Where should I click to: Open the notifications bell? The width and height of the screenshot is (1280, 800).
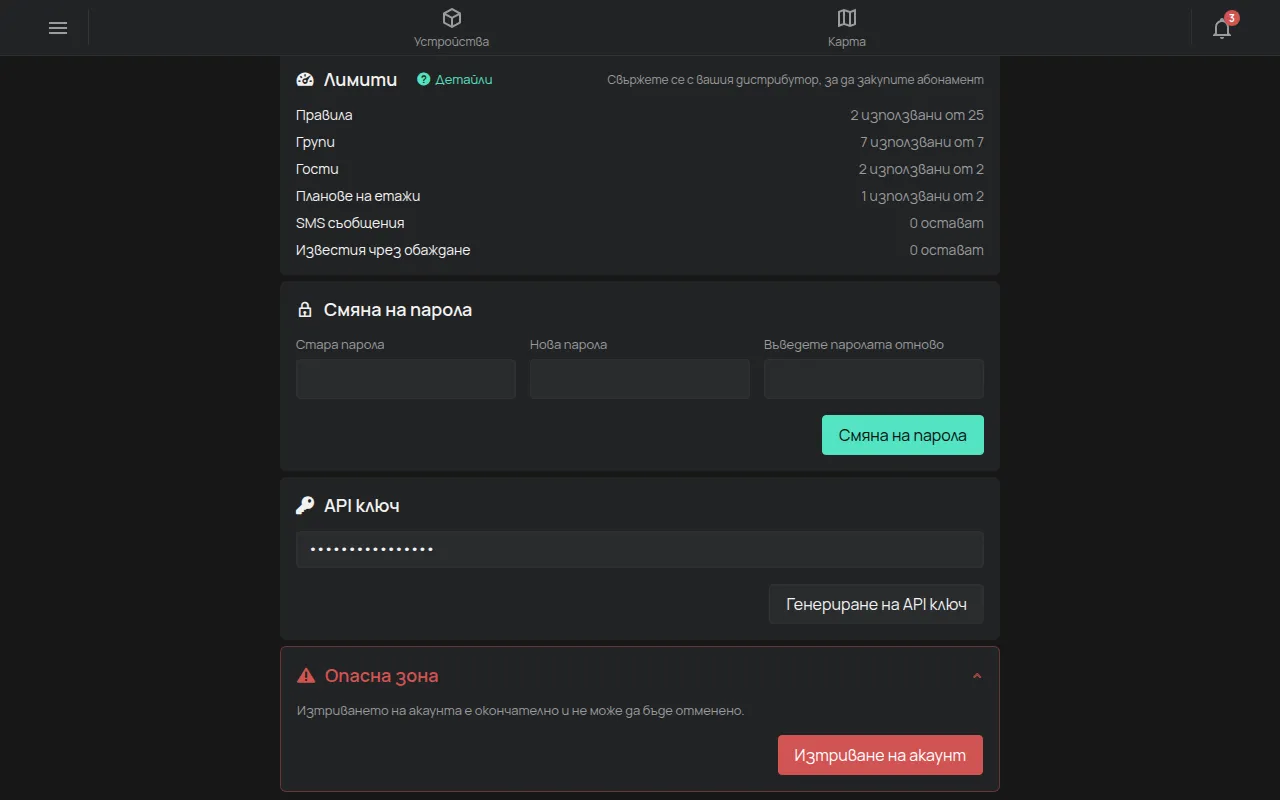coord(1222,28)
